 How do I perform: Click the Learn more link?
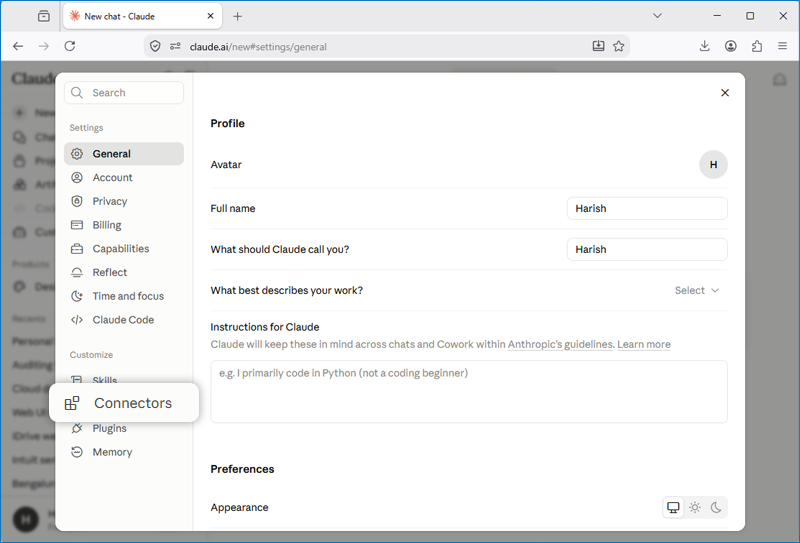(x=644, y=344)
